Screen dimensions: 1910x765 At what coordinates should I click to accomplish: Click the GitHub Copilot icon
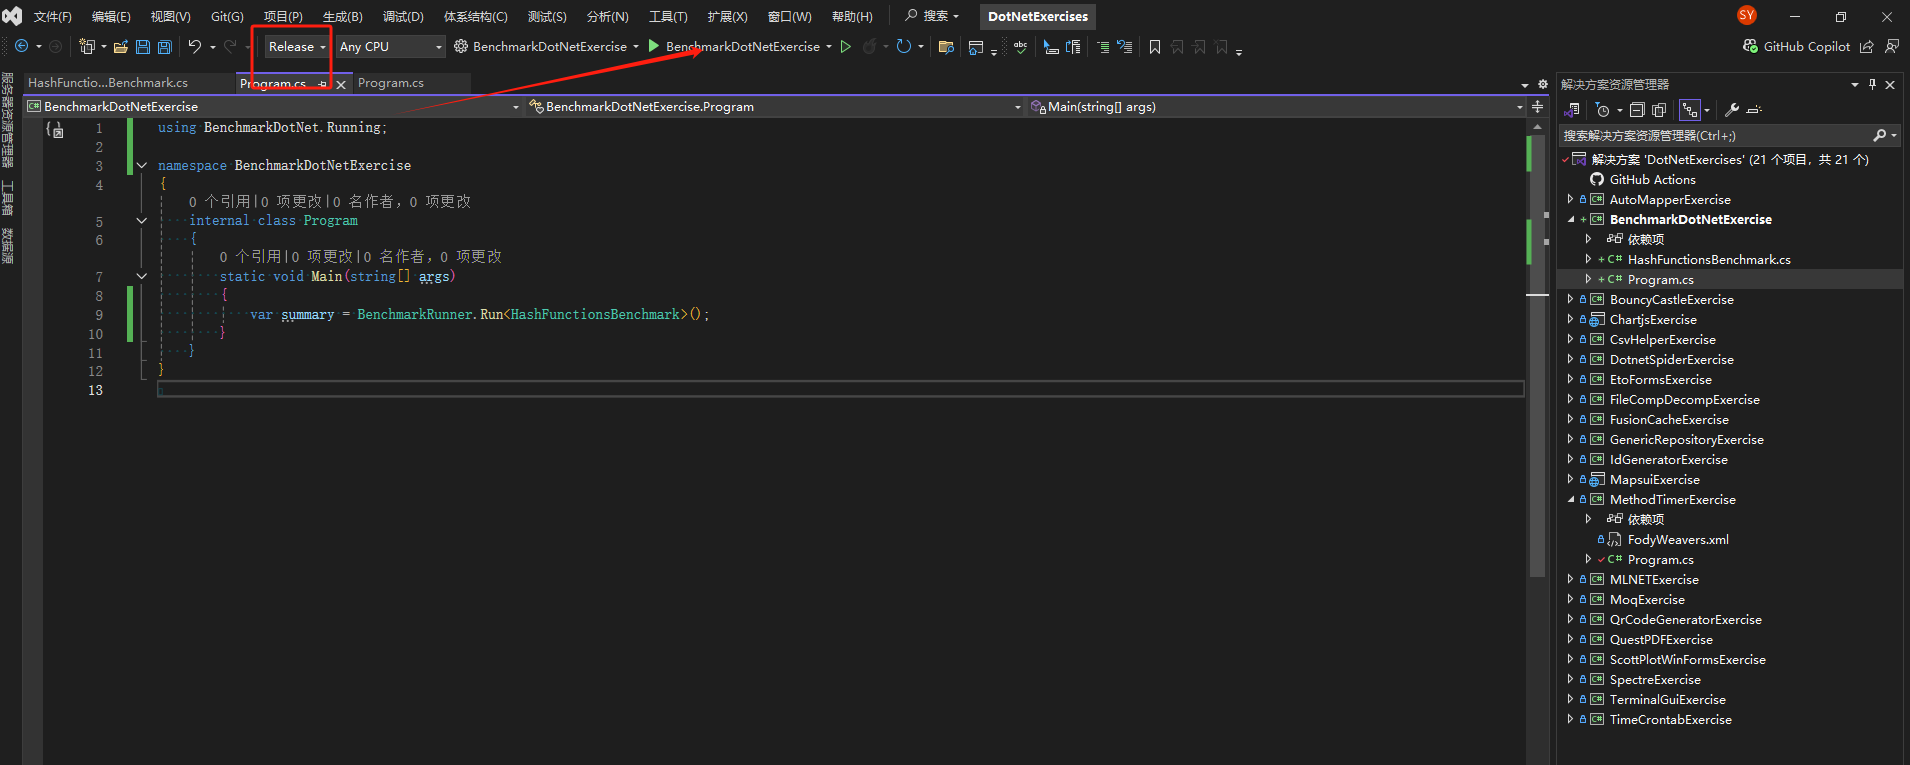click(x=1750, y=46)
